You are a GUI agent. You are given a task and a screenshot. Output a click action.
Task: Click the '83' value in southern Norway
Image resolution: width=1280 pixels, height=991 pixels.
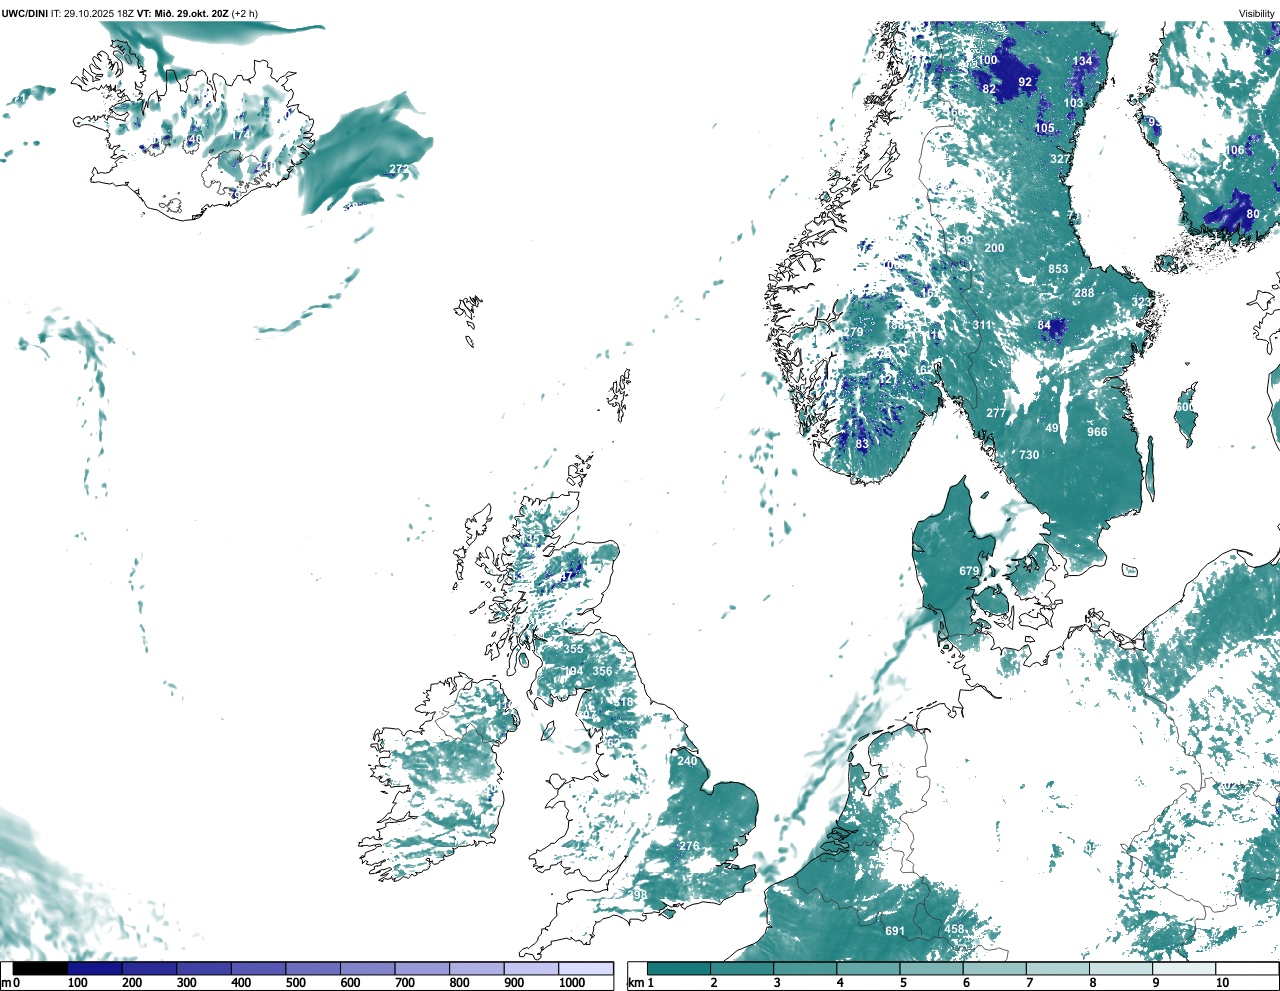(x=862, y=444)
